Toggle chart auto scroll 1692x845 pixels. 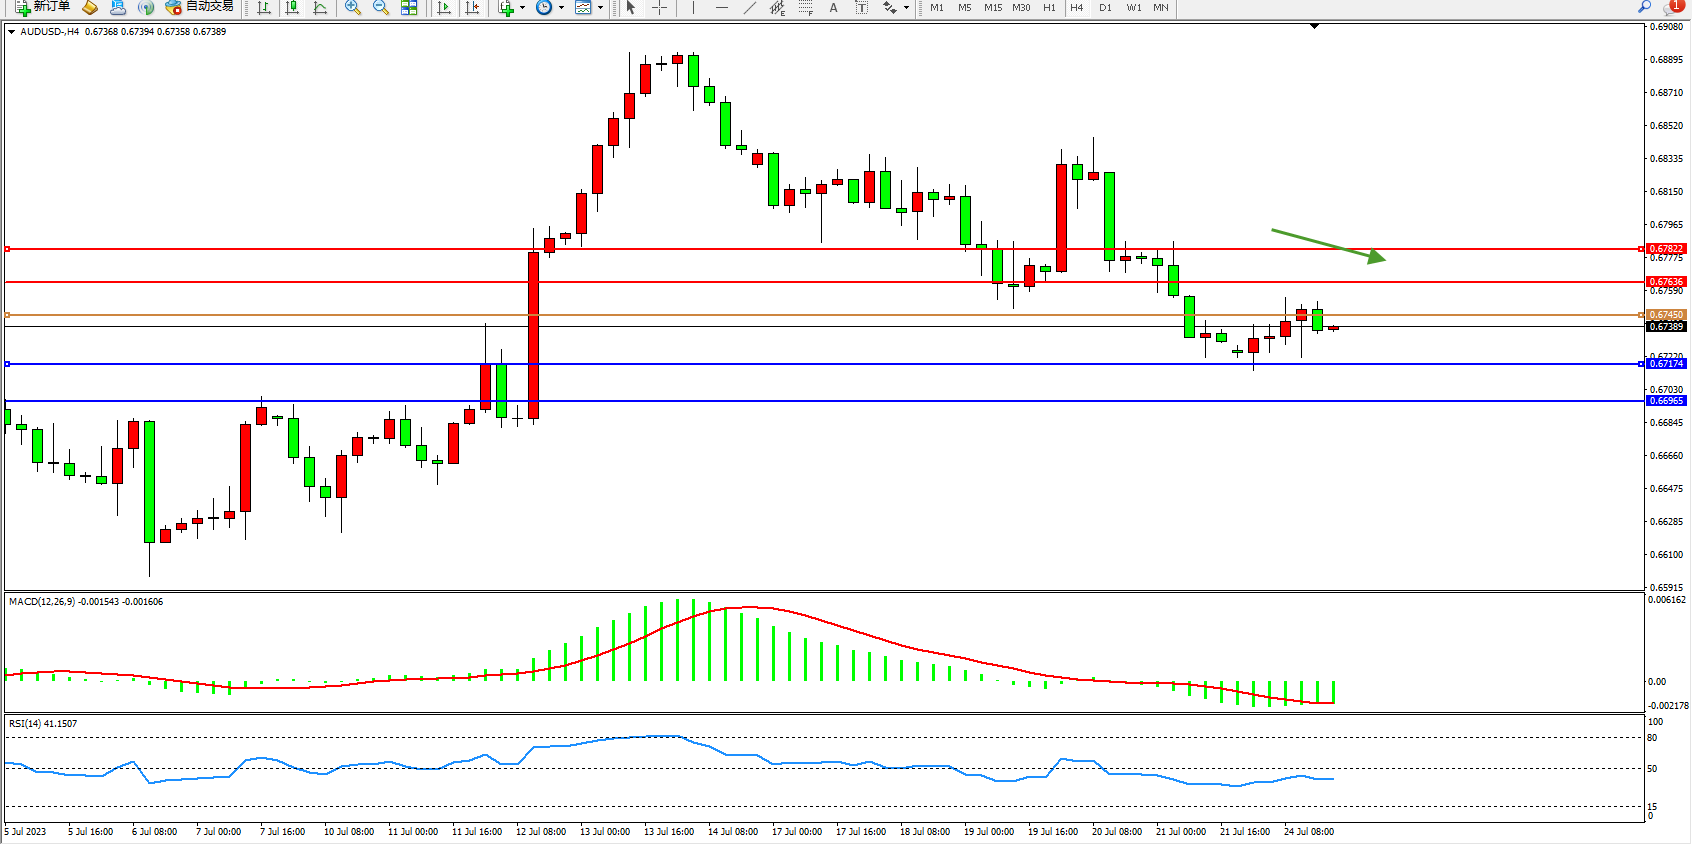pos(445,8)
